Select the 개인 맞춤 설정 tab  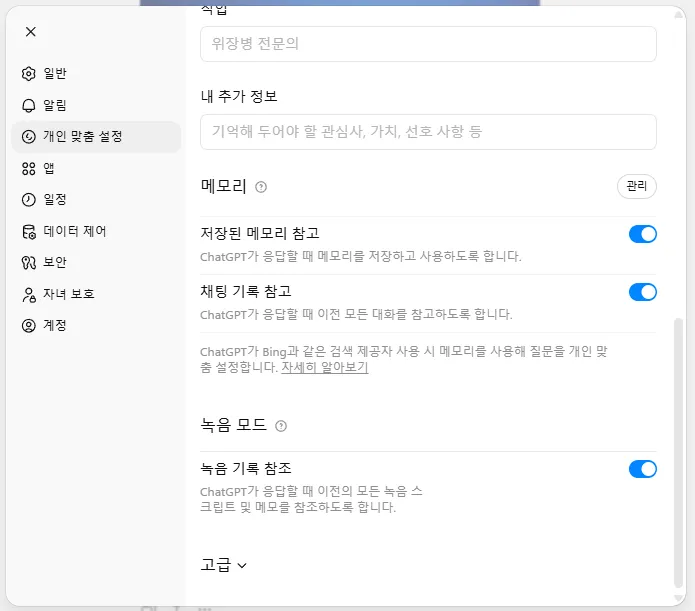[x=96, y=137]
